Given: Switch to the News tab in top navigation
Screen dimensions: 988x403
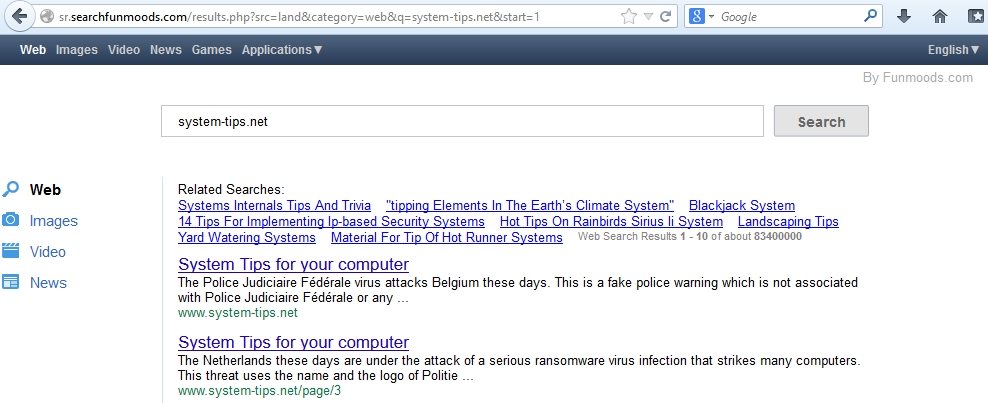Looking at the screenshot, I should (x=165, y=50).
